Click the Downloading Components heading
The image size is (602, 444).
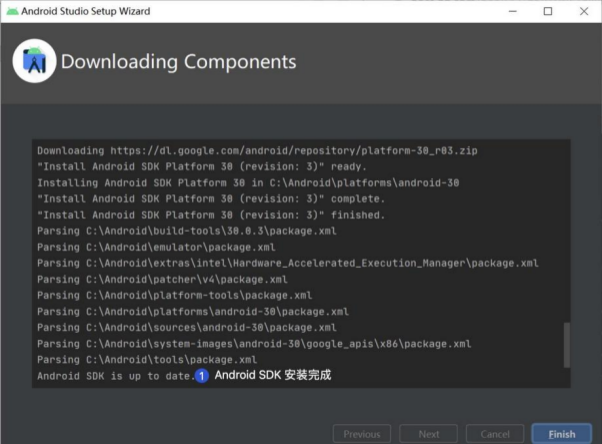pyautogui.click(x=178, y=62)
